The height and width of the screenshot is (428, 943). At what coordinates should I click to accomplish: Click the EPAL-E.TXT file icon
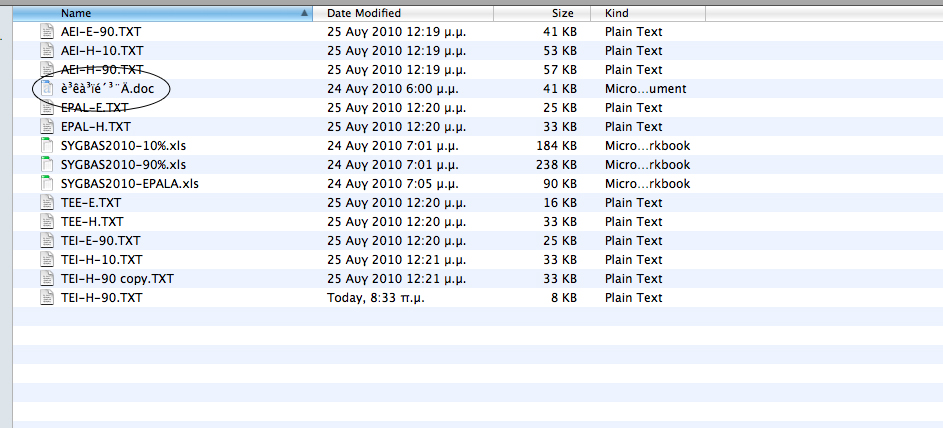tap(47, 108)
